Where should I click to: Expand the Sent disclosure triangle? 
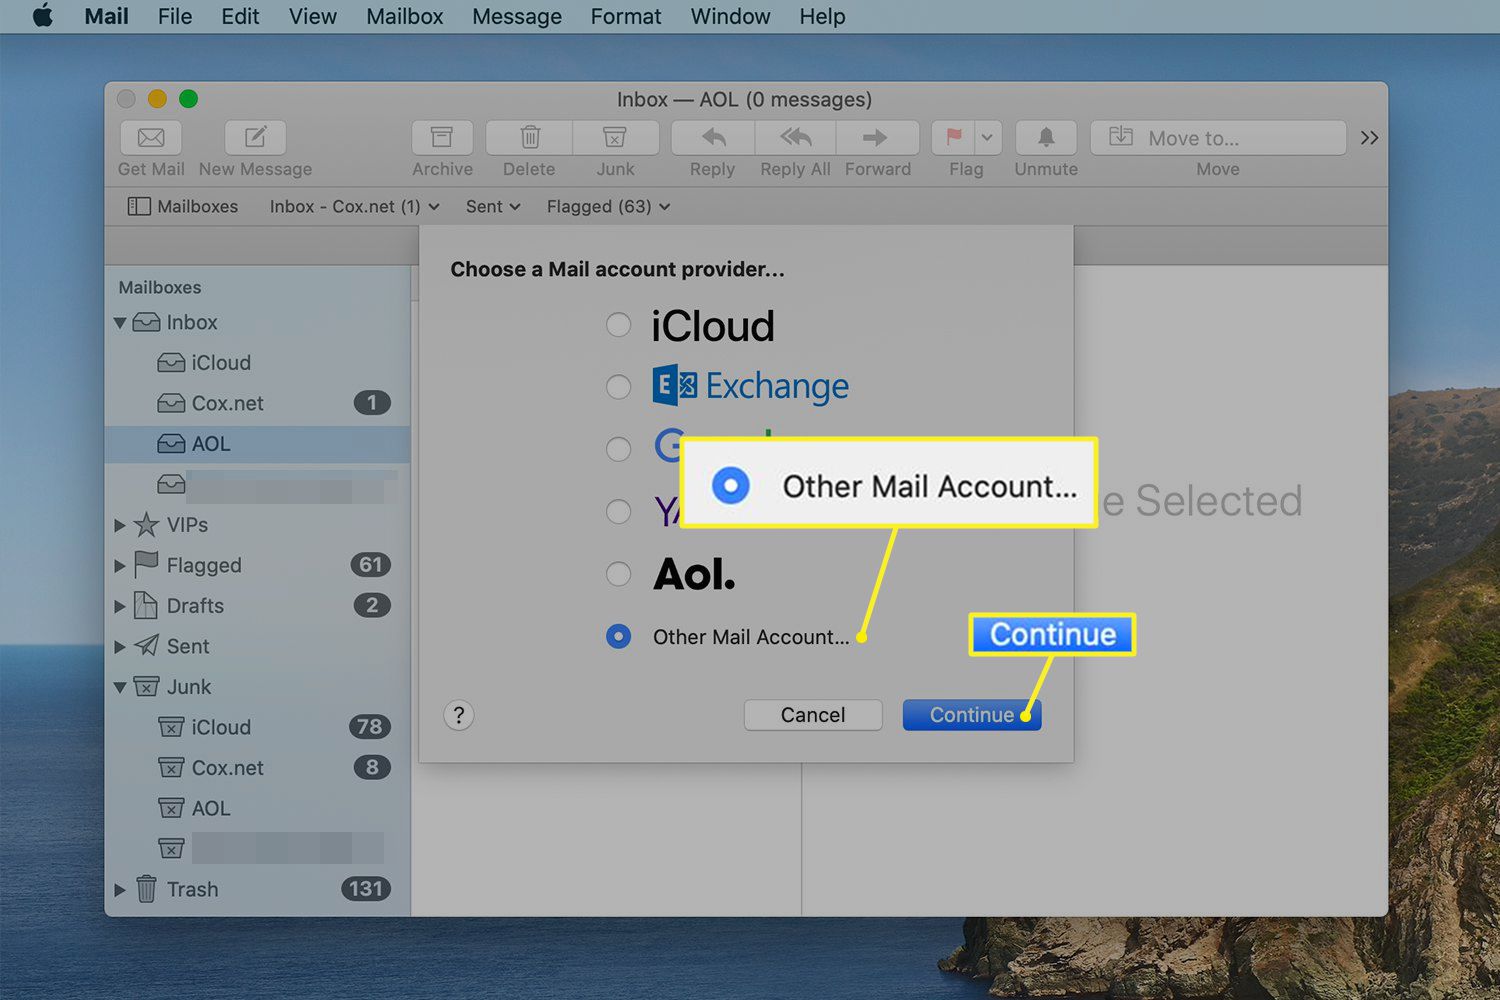click(120, 646)
